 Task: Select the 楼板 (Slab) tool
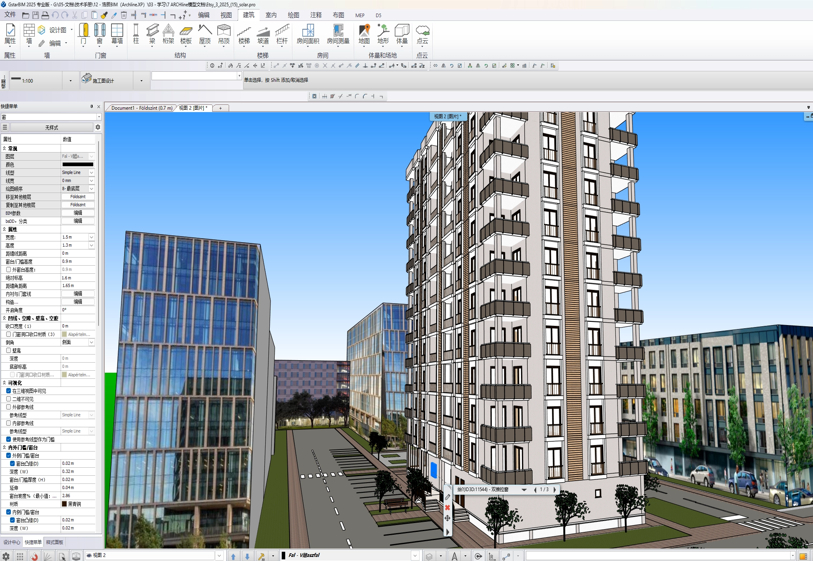point(186,34)
